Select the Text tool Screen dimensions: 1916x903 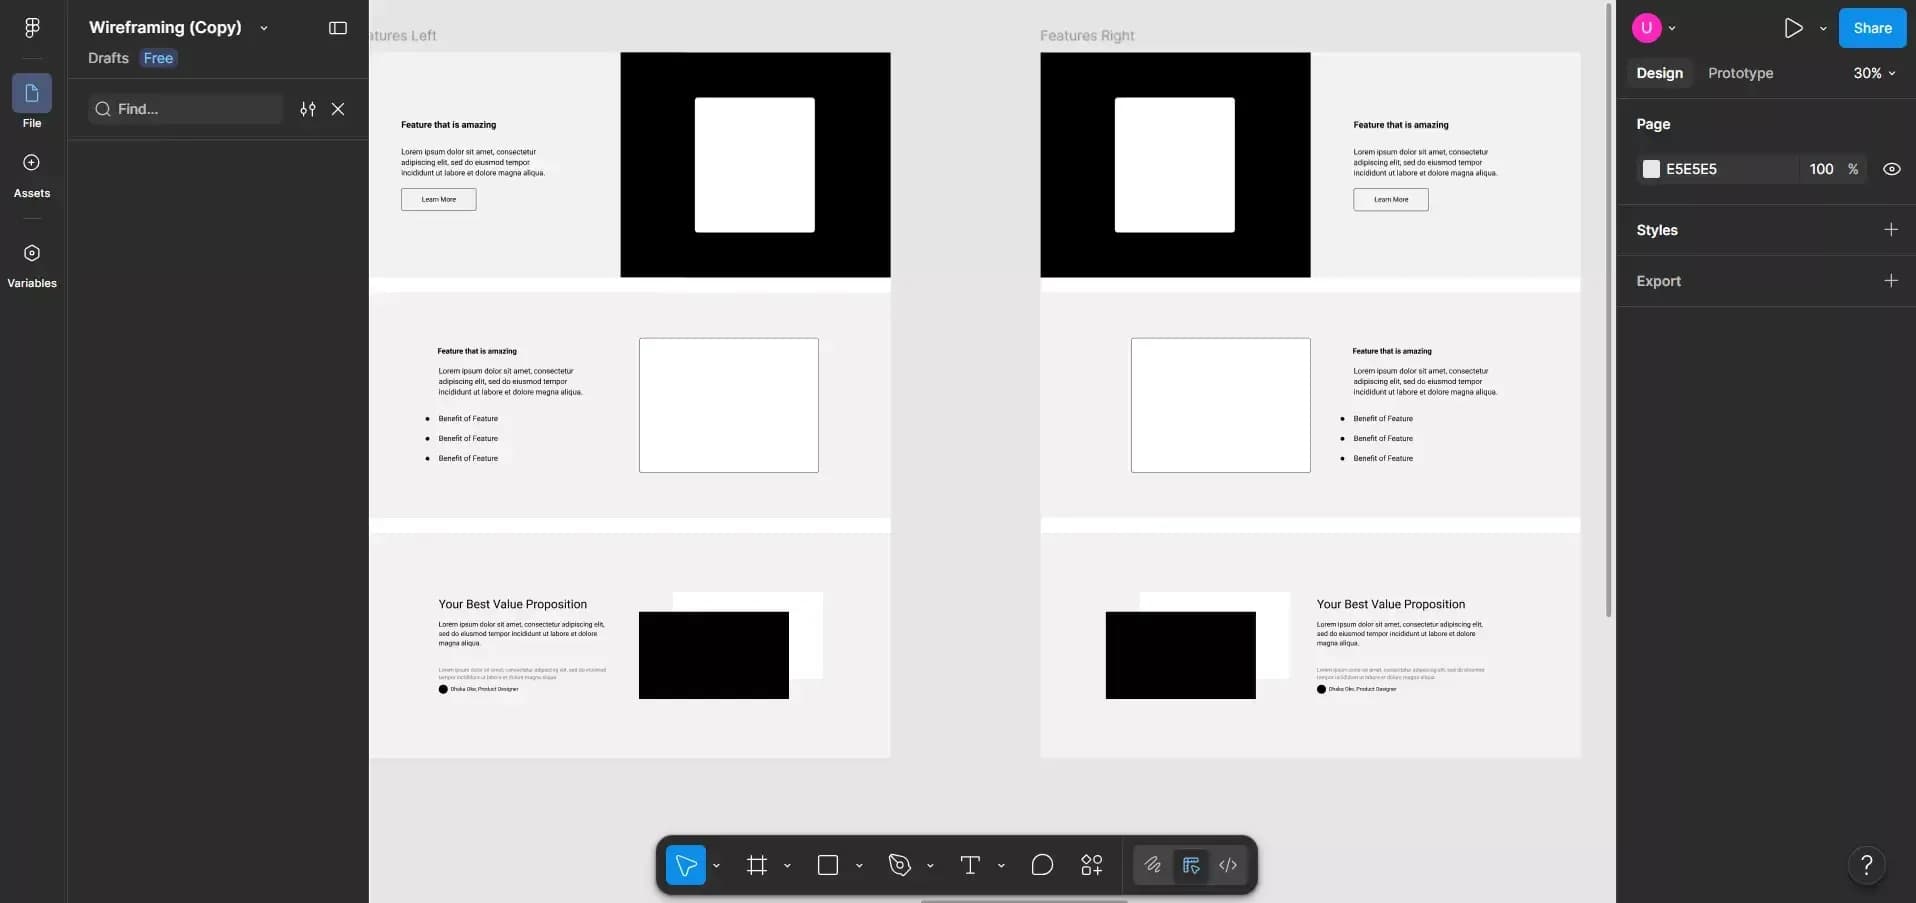point(970,865)
